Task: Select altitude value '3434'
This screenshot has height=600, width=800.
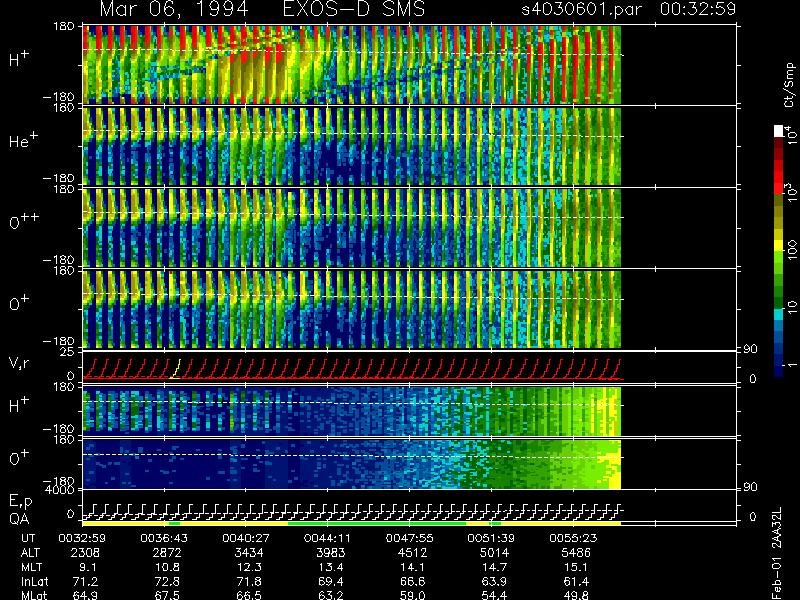Action: tap(249, 553)
